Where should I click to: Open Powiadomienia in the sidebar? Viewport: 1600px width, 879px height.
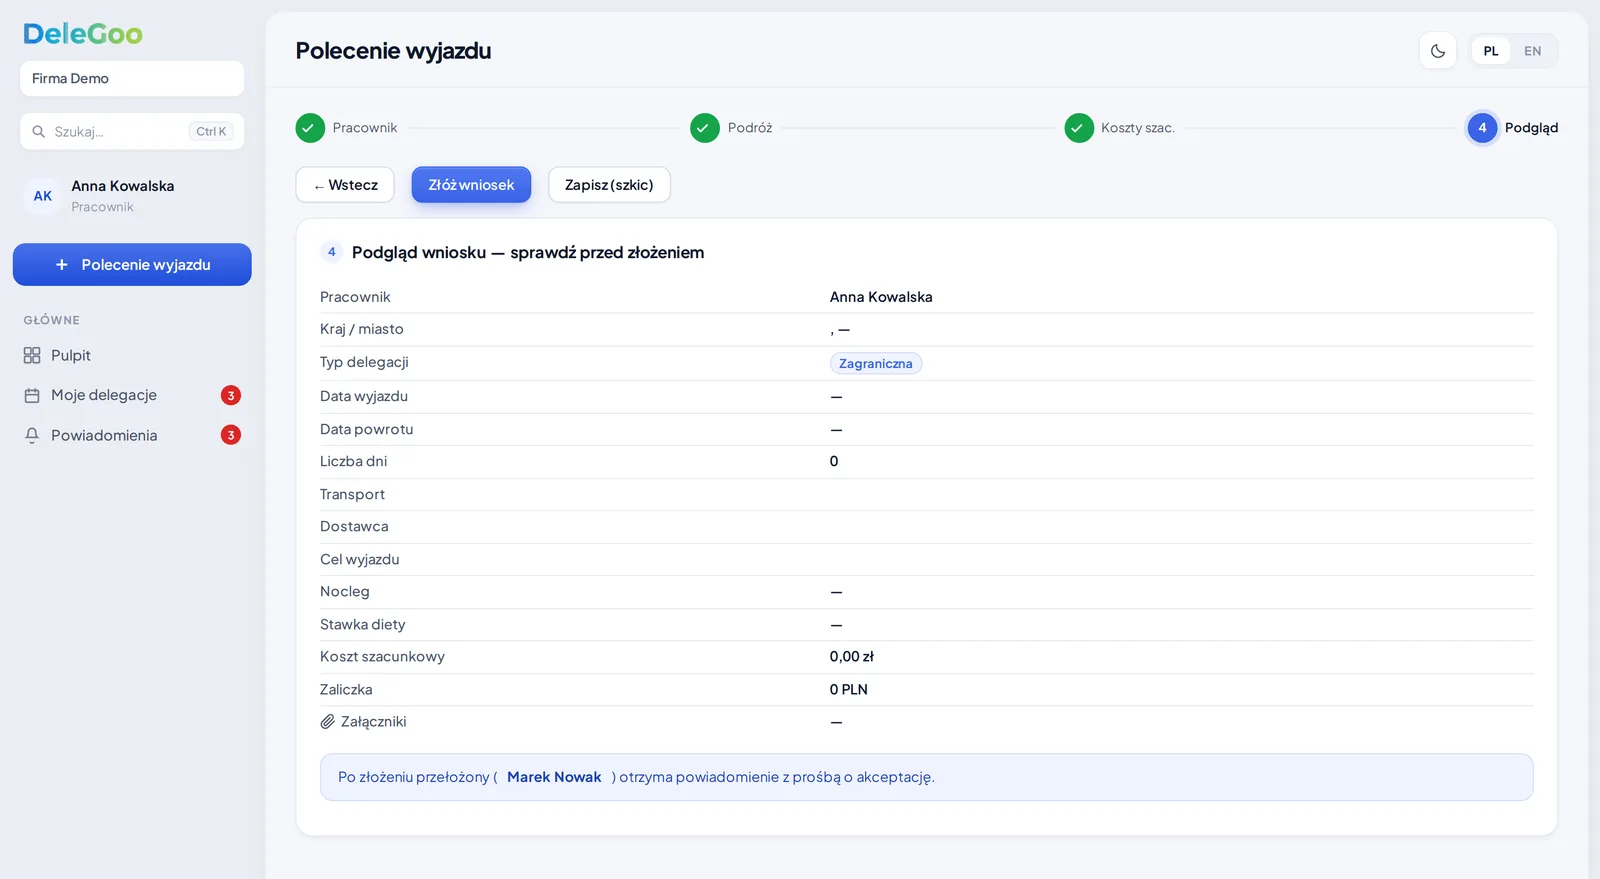tap(132, 435)
